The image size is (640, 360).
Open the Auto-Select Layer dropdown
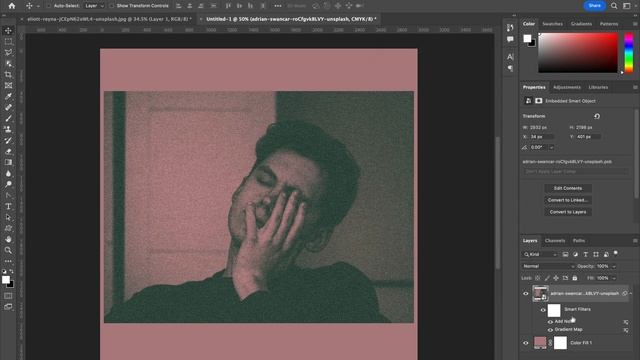point(94,6)
